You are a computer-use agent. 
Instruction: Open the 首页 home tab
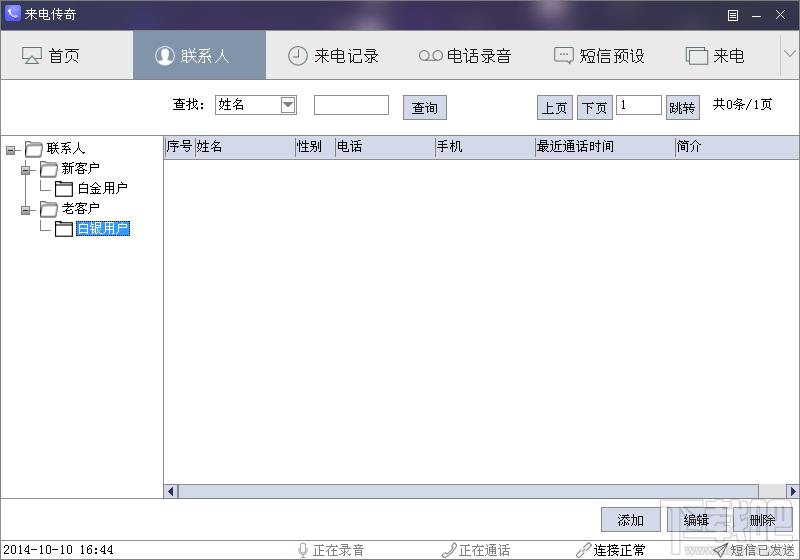(51, 56)
